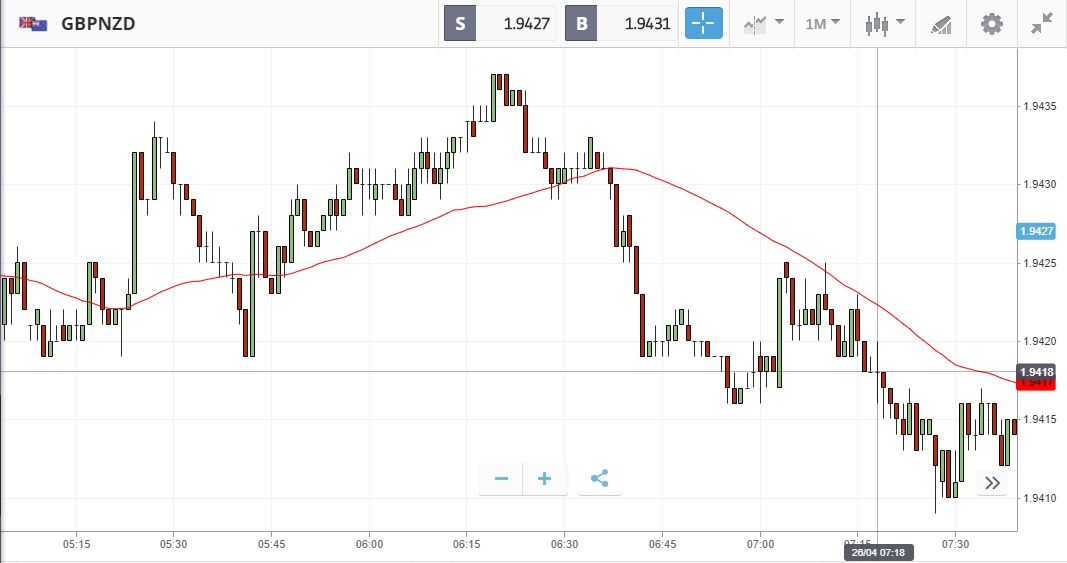1067x563 pixels.
Task: Zoom in chart with plus button
Action: coord(545,479)
